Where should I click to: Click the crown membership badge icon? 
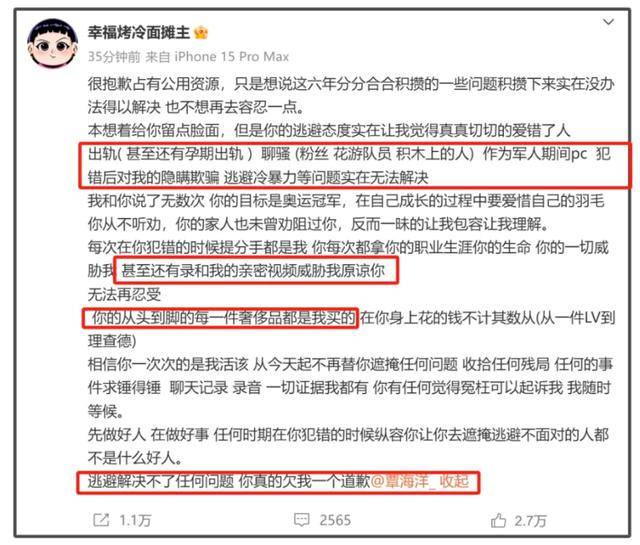[x=201, y=32]
